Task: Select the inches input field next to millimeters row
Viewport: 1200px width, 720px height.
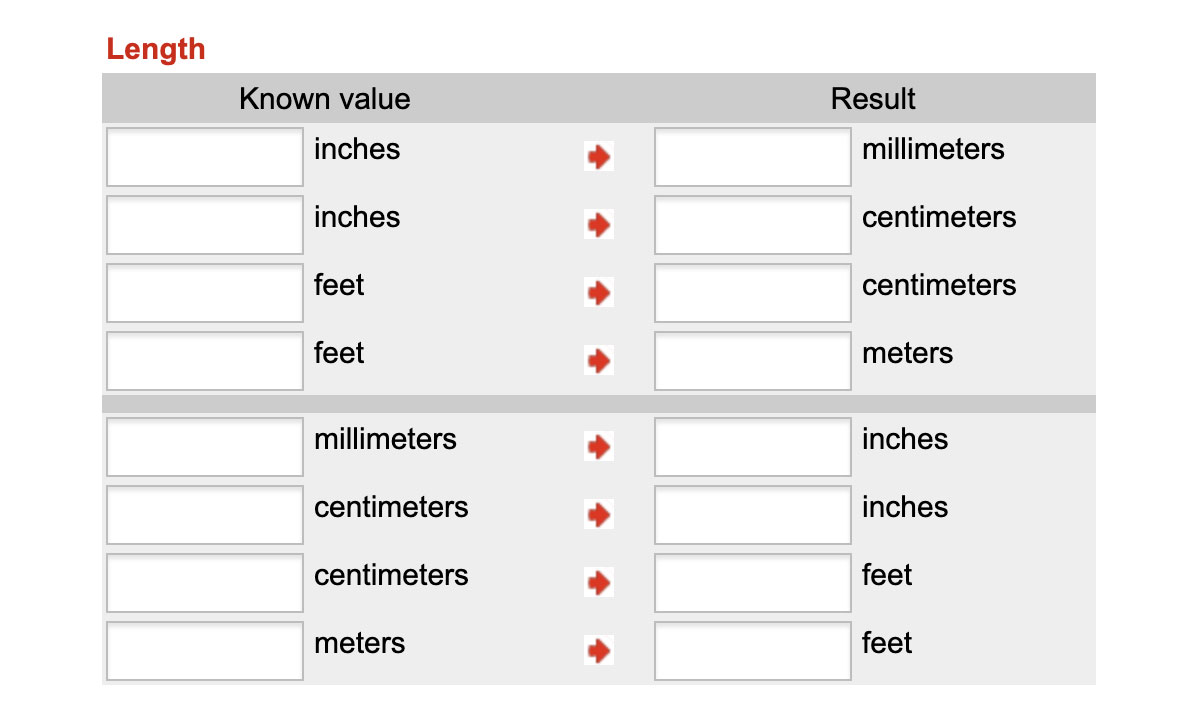Action: click(204, 157)
